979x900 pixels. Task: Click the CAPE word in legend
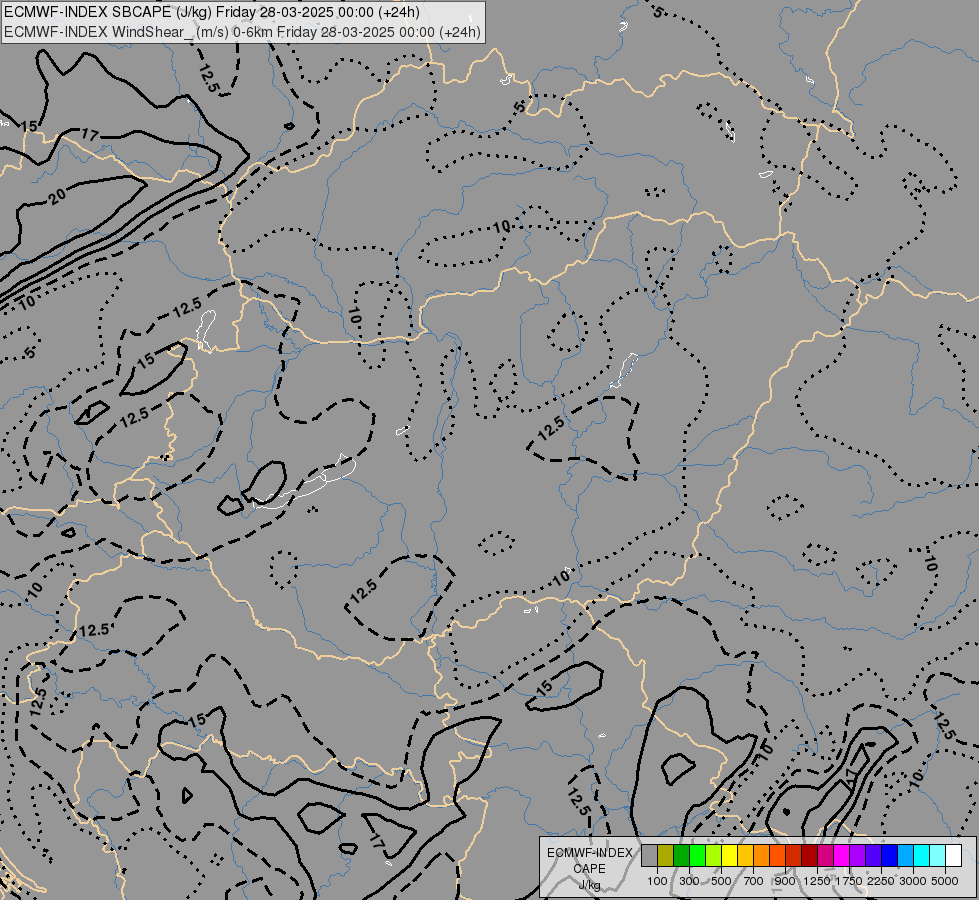coord(589,869)
